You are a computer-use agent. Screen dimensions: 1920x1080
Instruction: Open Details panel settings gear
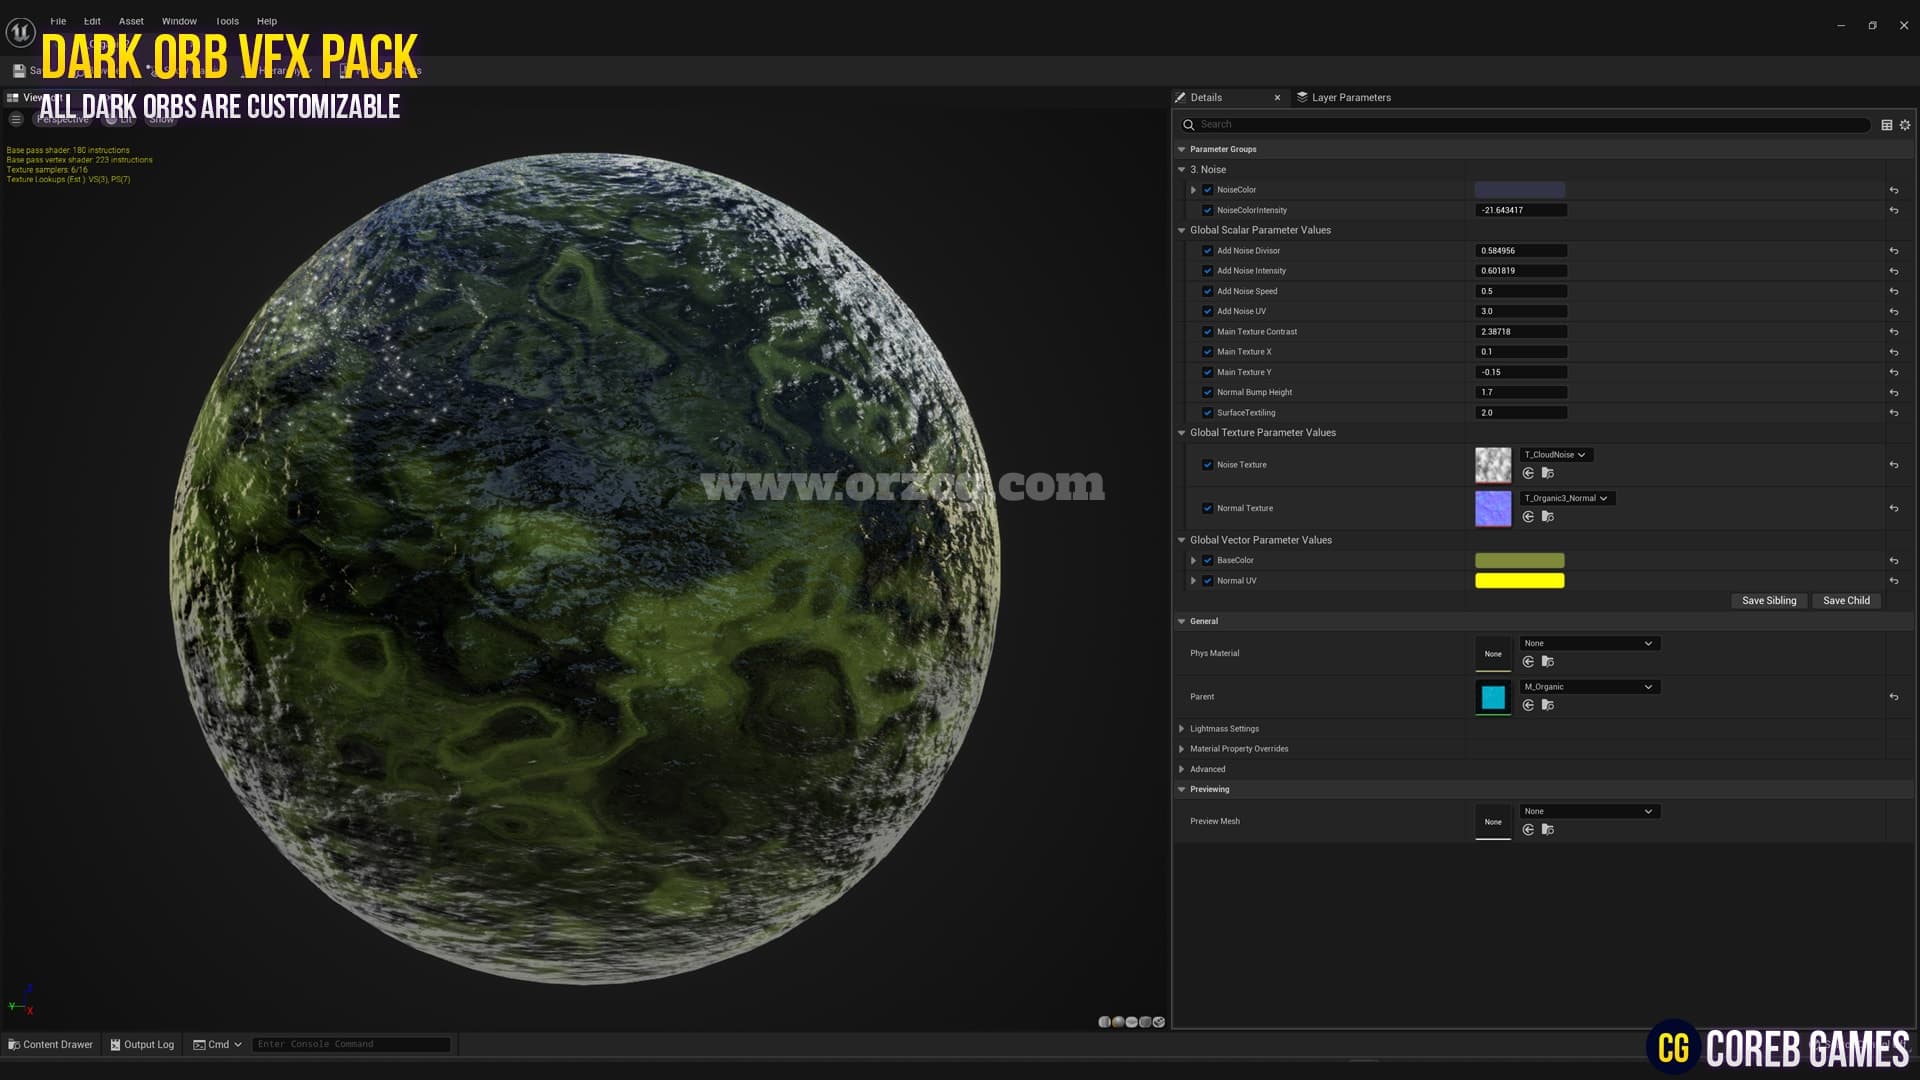1905,125
